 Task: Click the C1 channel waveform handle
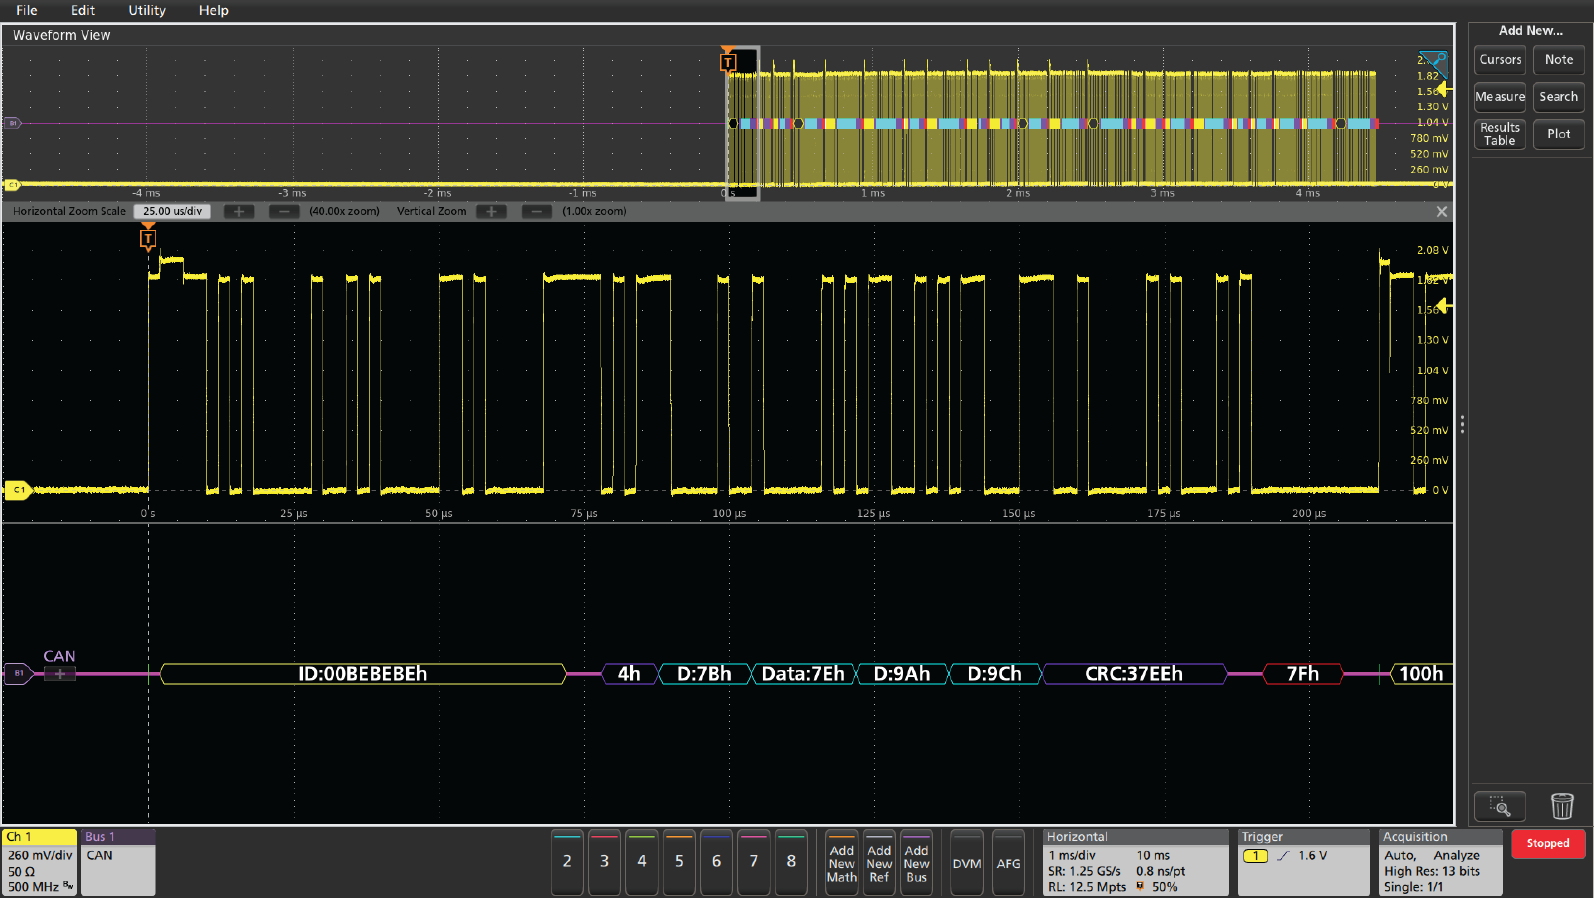click(x=18, y=490)
